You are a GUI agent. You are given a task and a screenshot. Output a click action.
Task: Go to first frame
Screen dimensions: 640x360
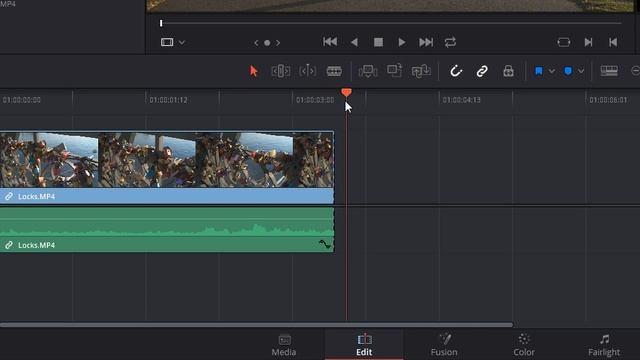point(330,42)
